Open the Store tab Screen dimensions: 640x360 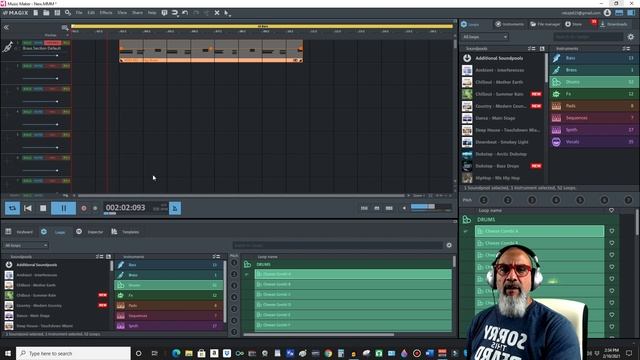coord(573,24)
